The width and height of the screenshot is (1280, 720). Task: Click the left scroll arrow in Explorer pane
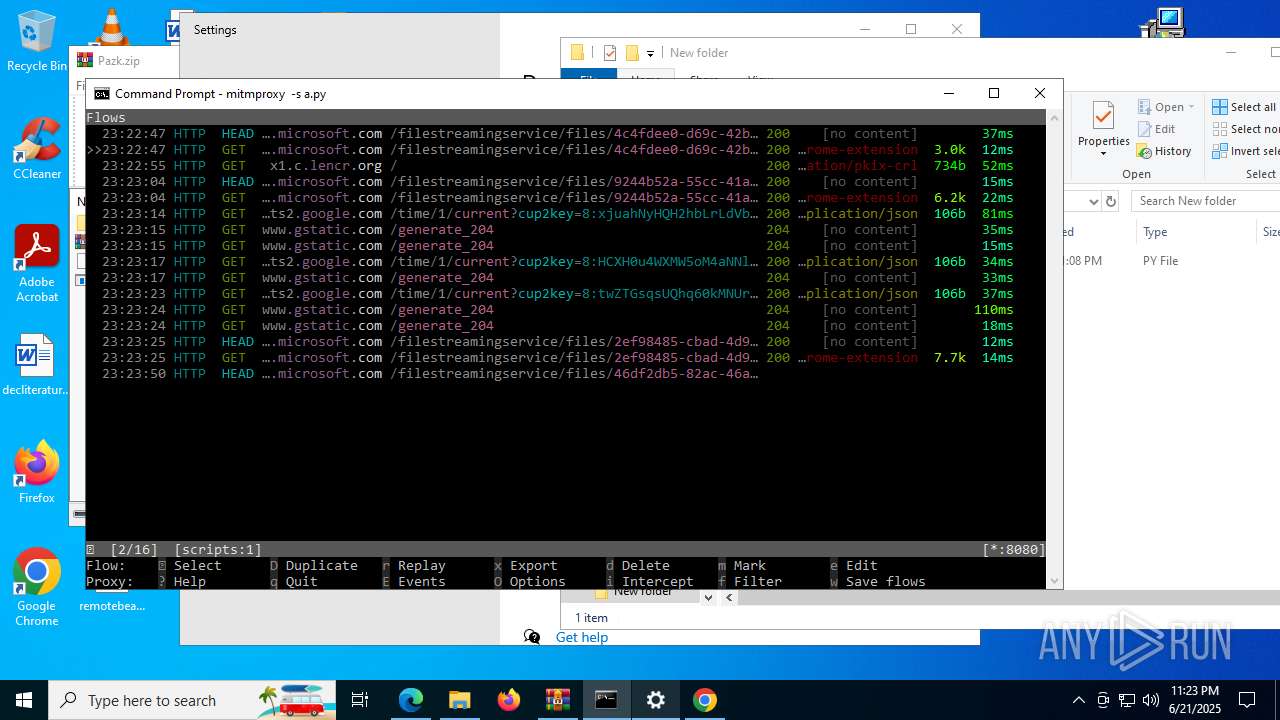pos(729,597)
